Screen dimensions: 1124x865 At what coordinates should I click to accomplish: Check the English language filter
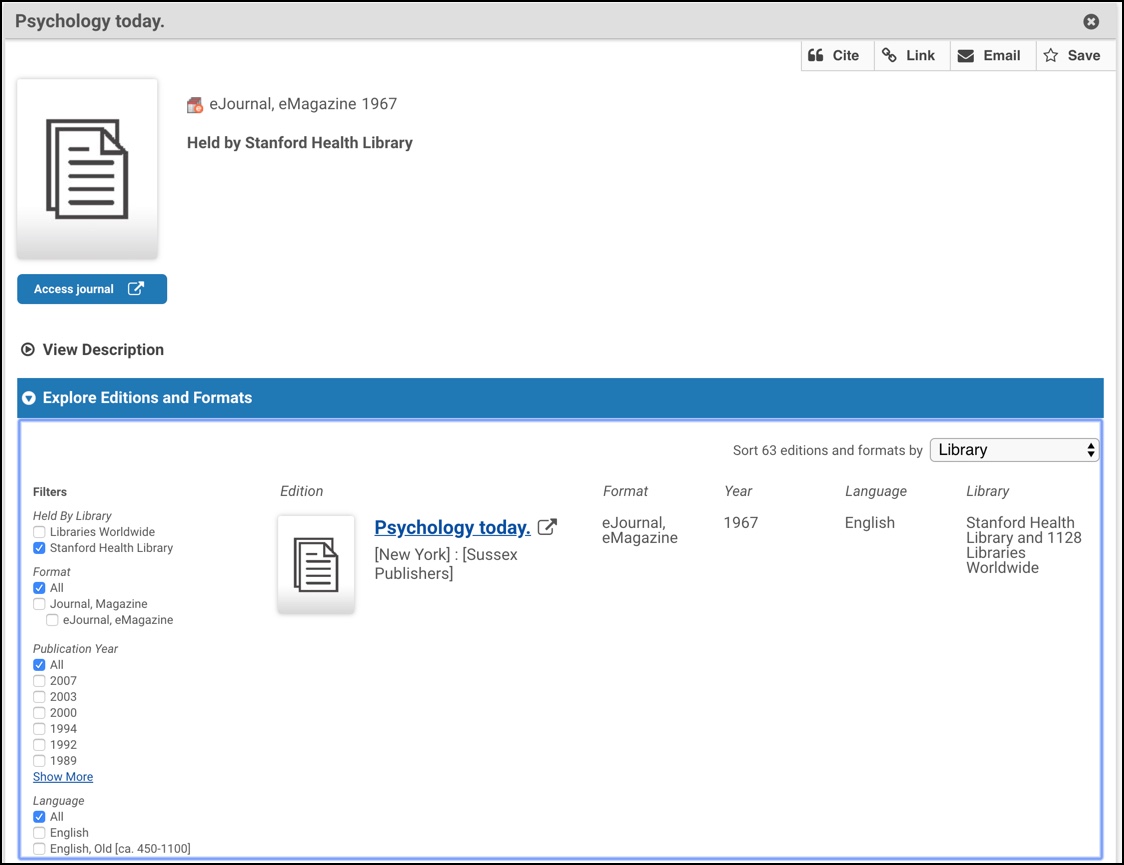[x=39, y=833]
